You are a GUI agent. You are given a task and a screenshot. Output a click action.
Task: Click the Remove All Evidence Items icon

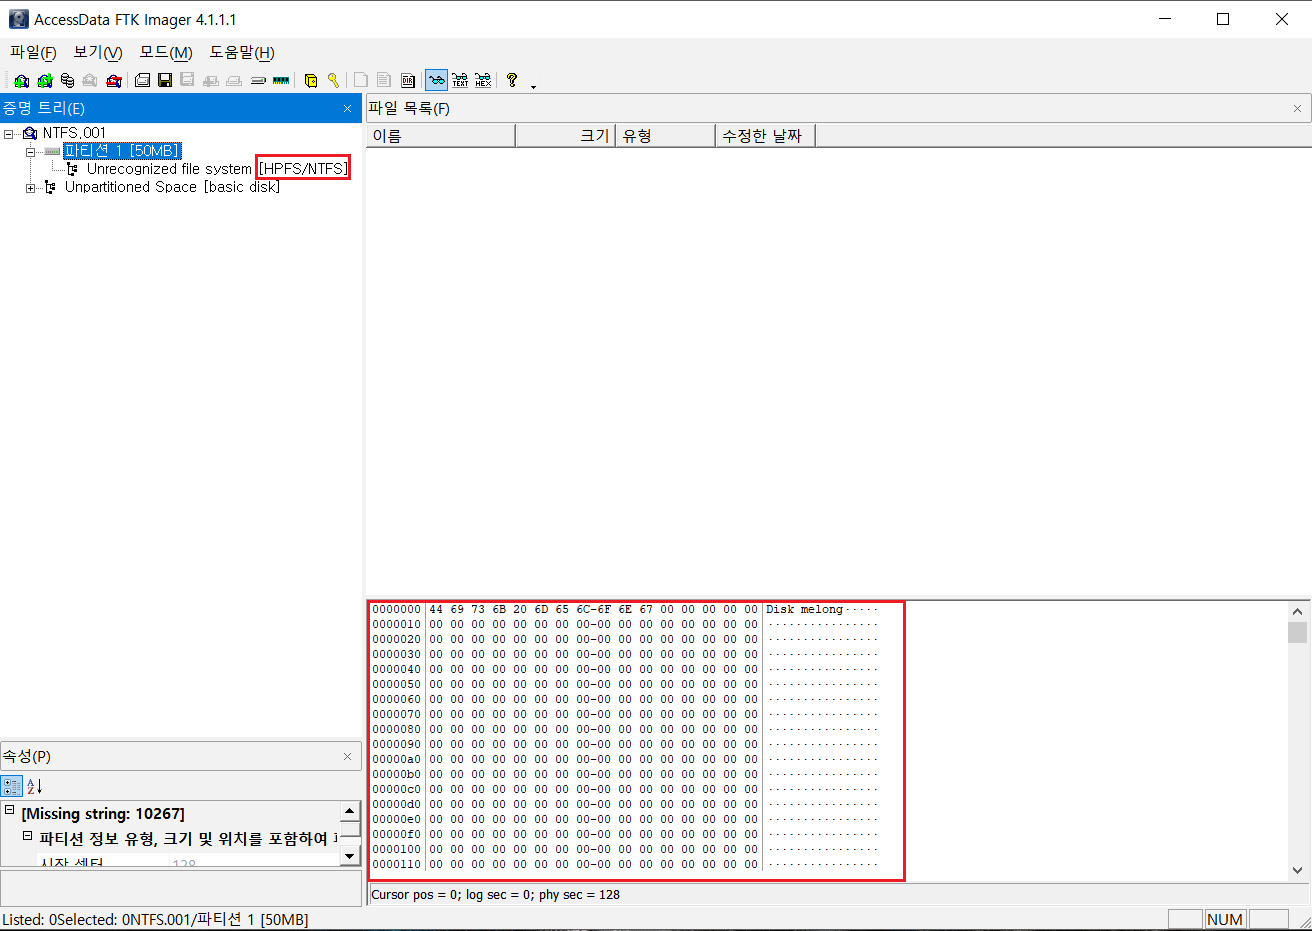[x=113, y=80]
